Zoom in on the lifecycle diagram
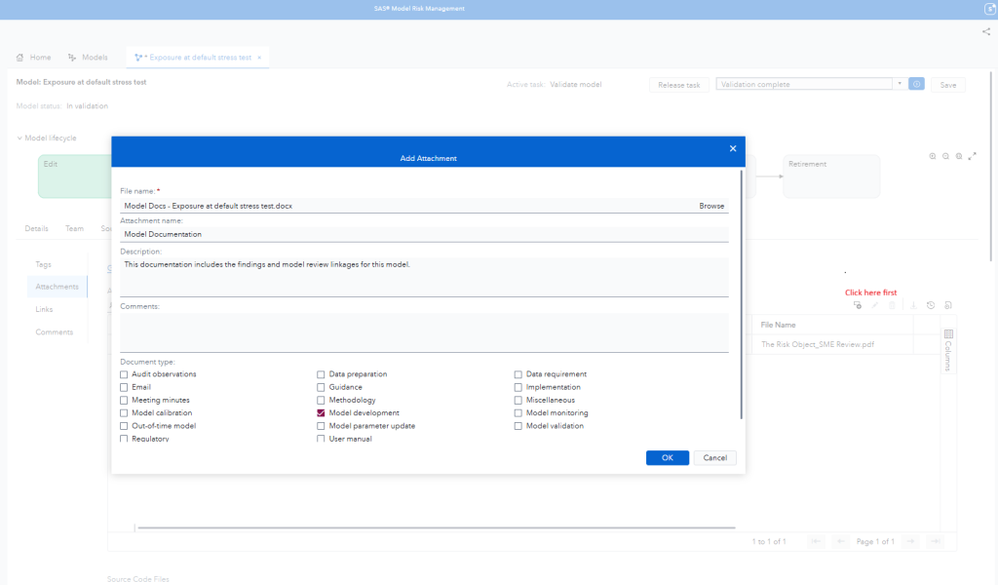The image size is (998, 585). [x=932, y=156]
